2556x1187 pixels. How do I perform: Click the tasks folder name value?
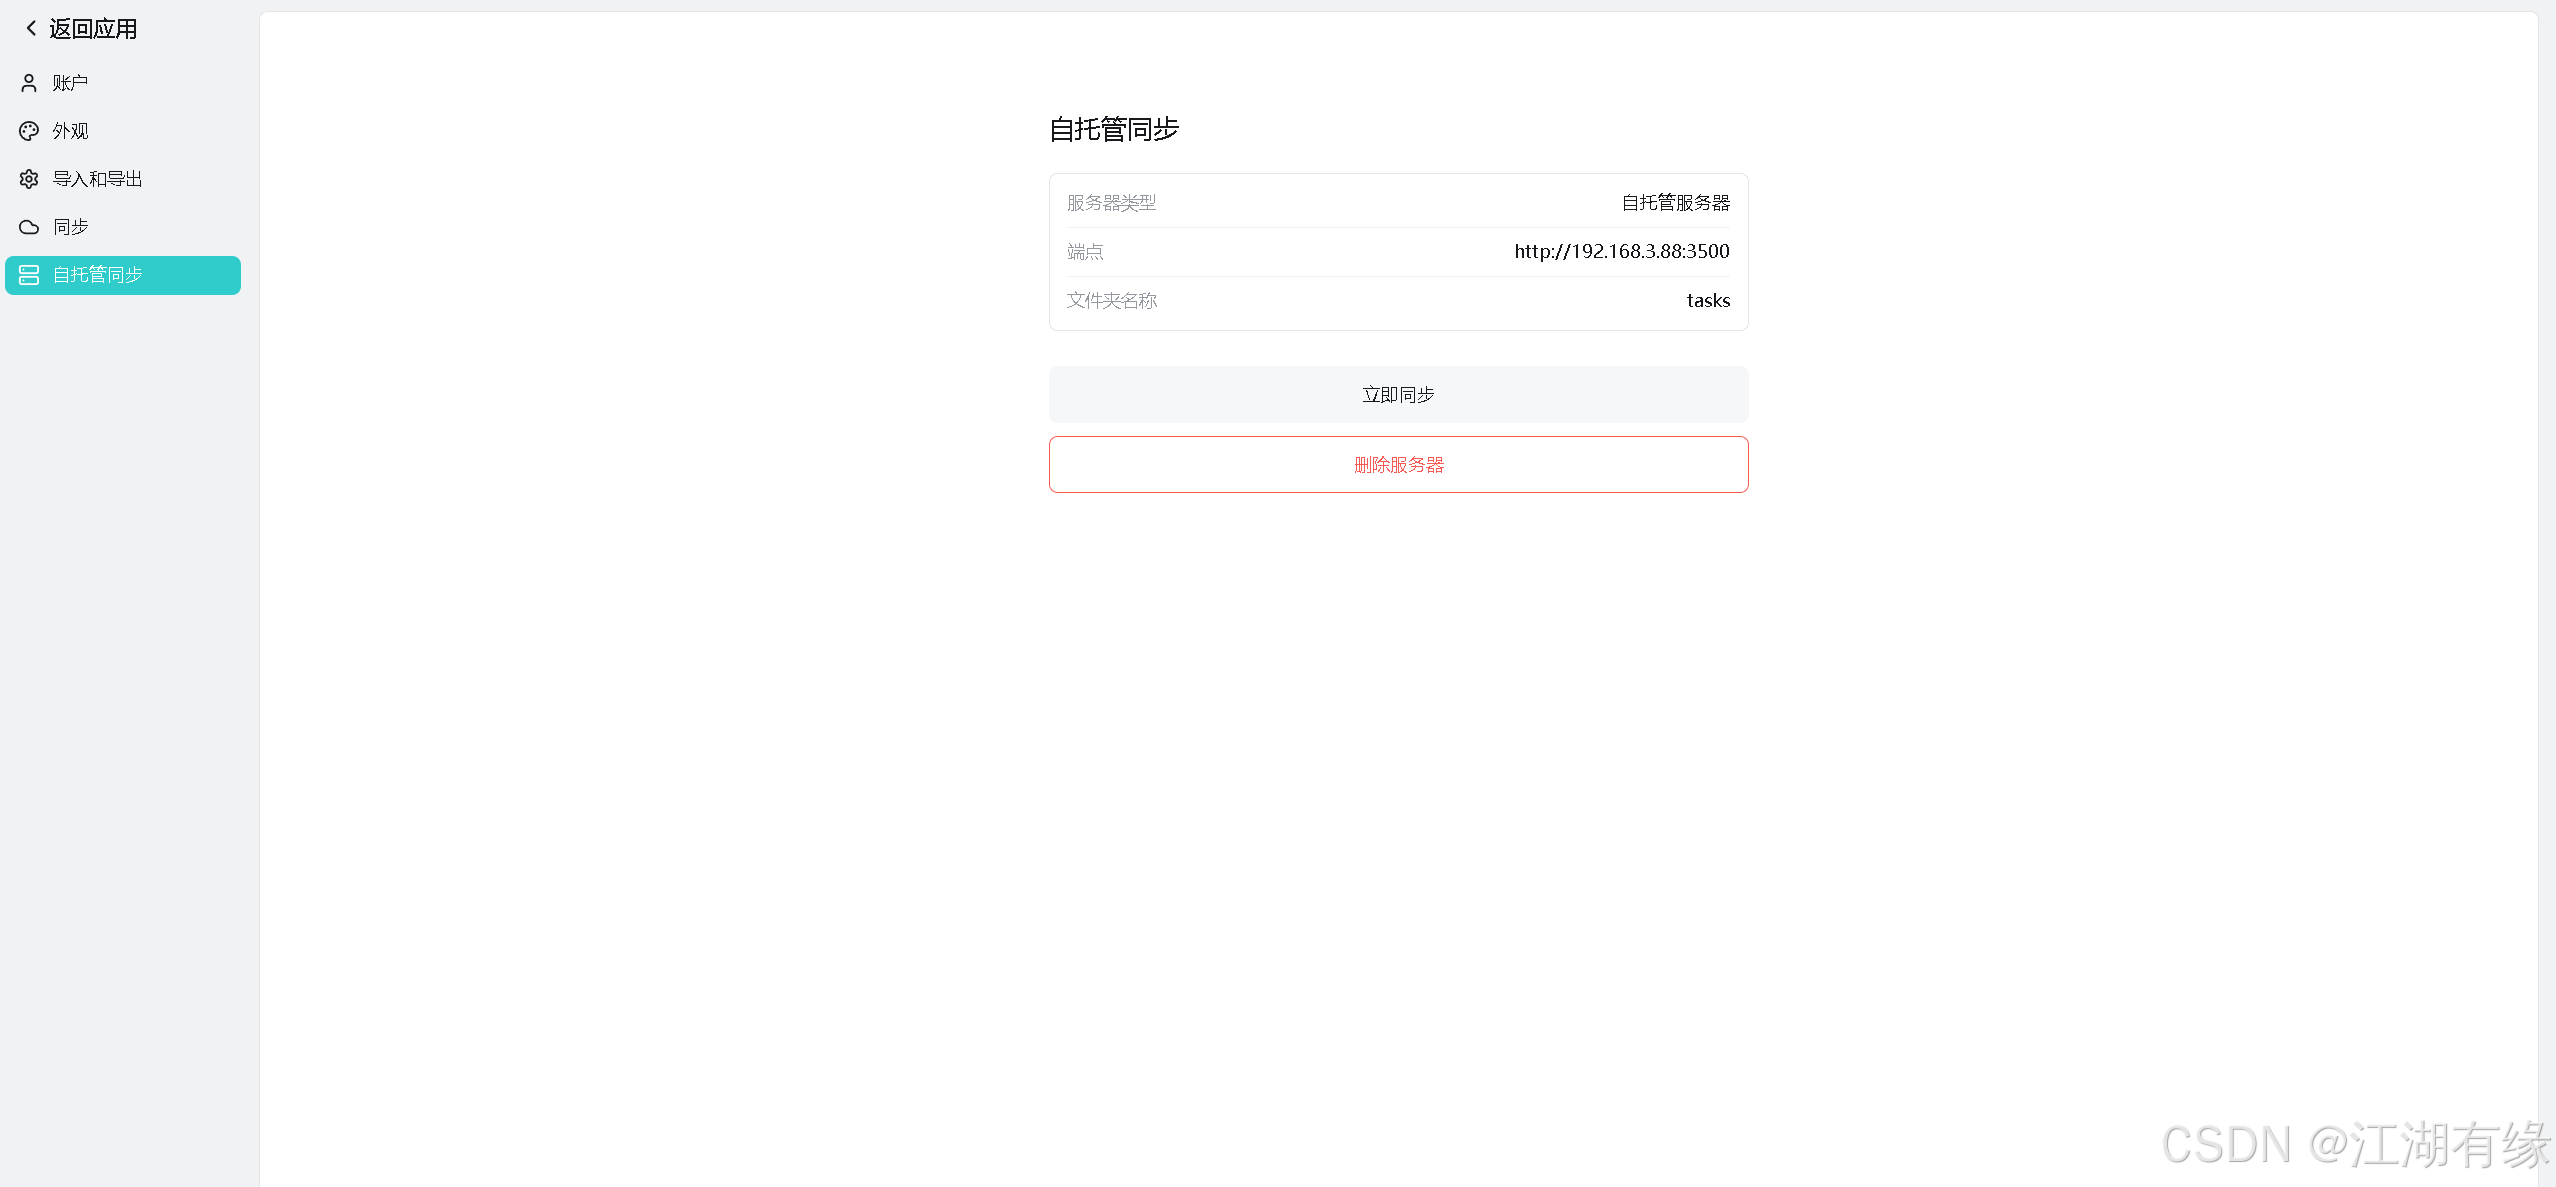pyautogui.click(x=1707, y=300)
